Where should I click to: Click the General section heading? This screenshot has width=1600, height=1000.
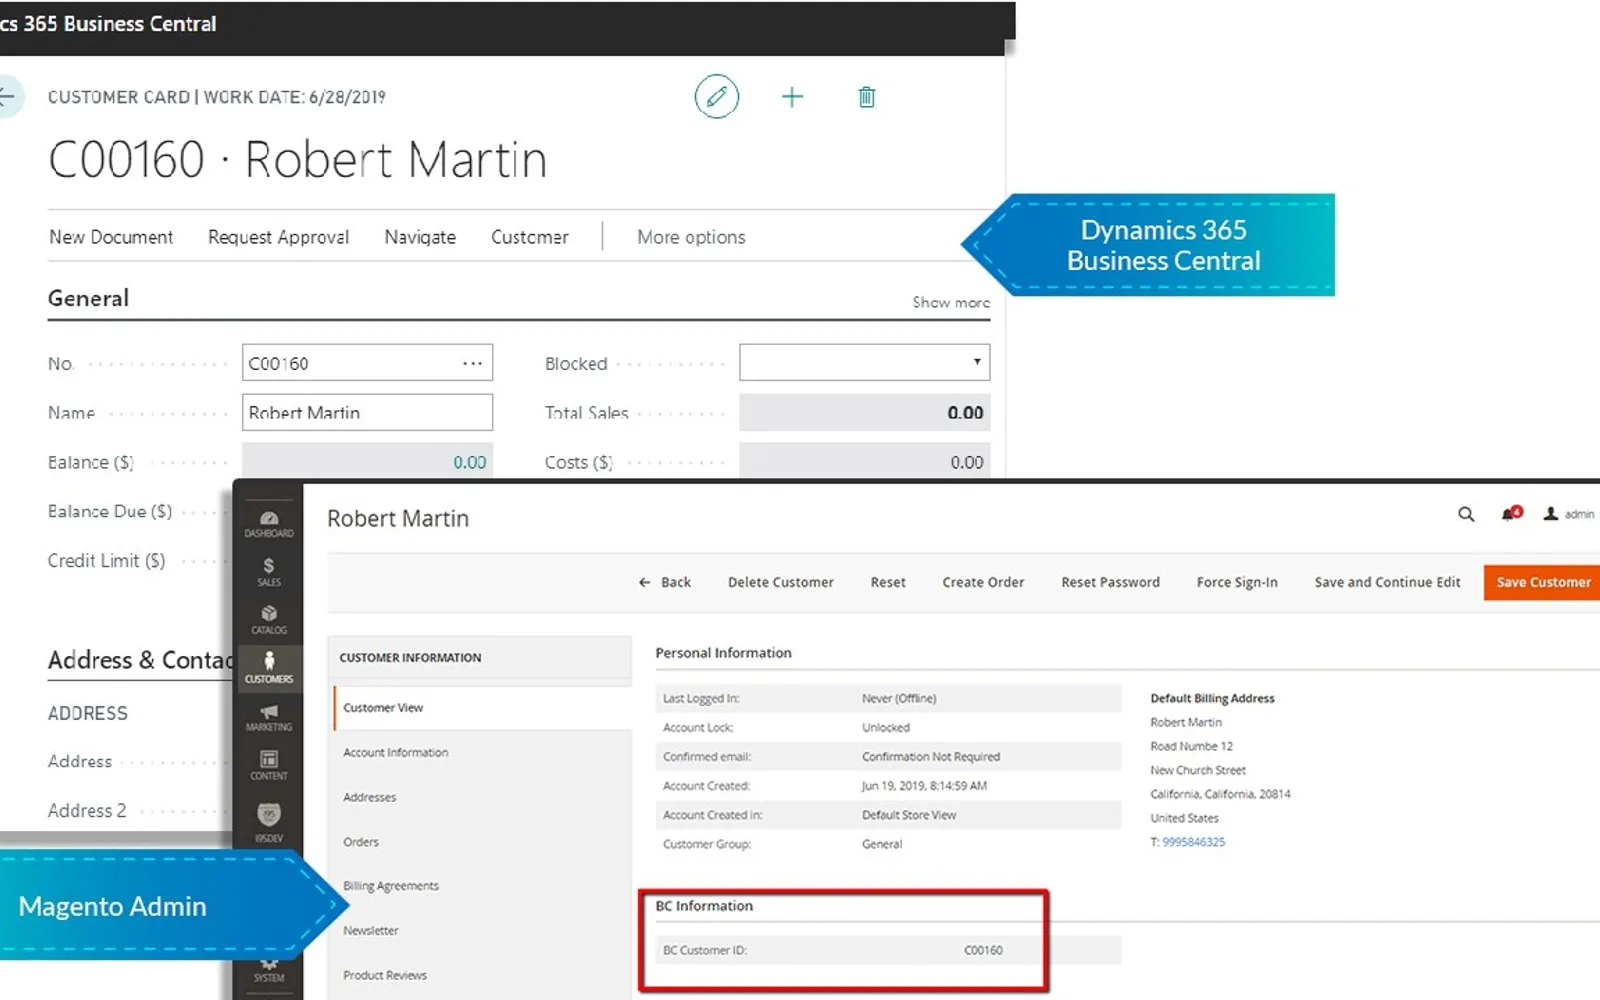(x=88, y=298)
